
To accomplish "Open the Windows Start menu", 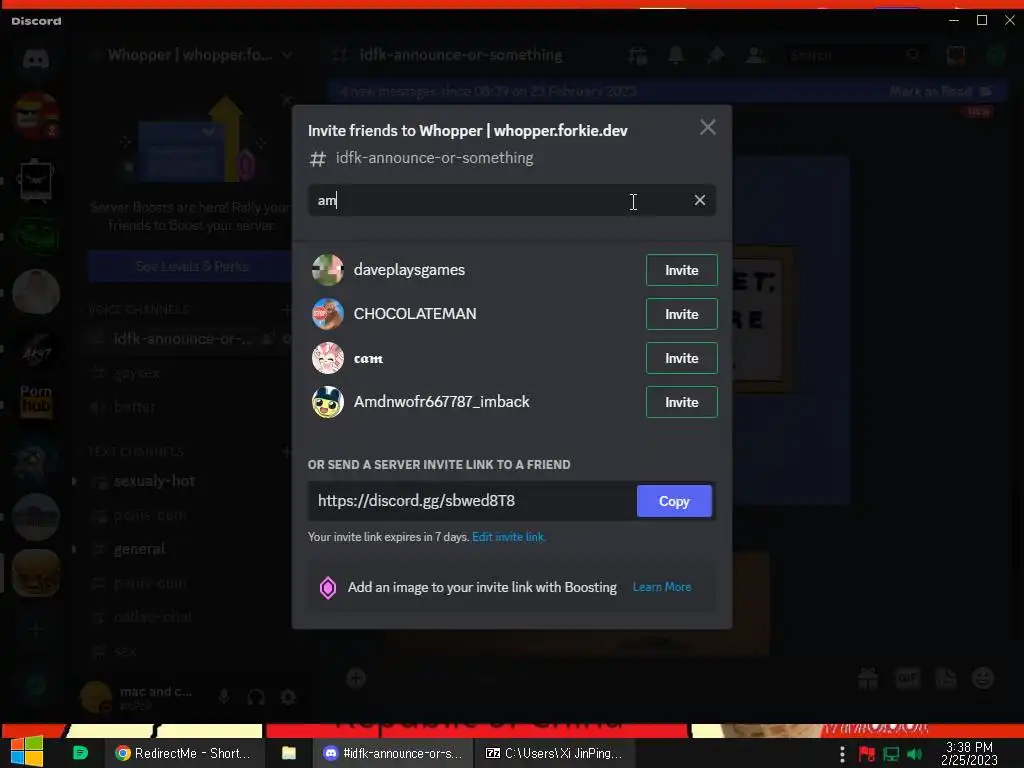I will (27, 752).
